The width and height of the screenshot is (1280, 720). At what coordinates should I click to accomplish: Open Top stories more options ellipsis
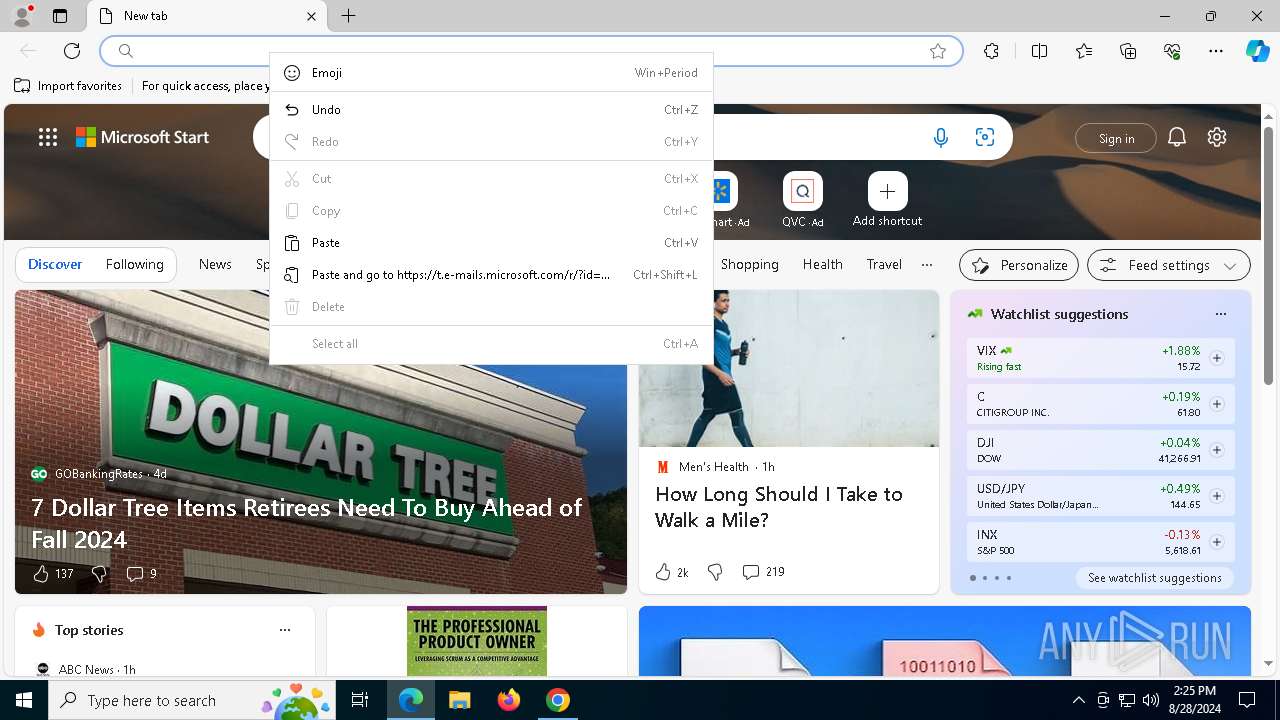tap(285, 630)
